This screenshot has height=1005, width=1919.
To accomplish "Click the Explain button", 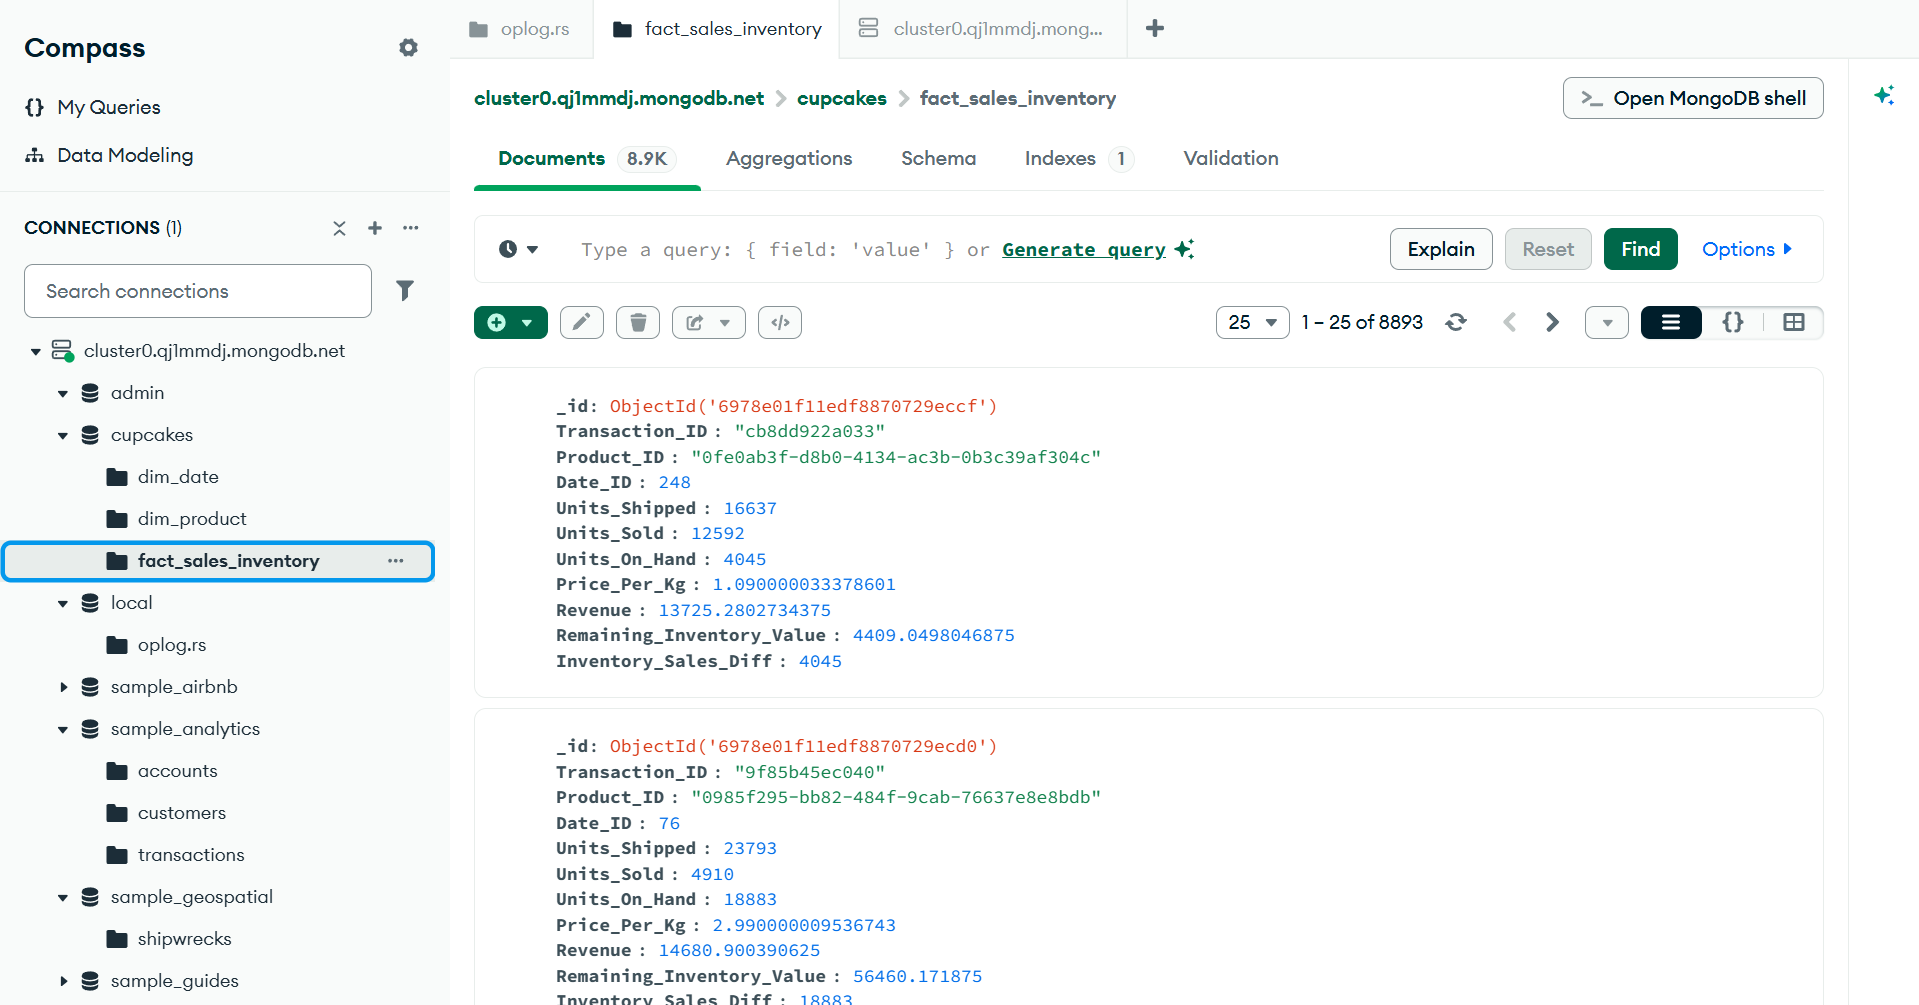I will tap(1441, 249).
